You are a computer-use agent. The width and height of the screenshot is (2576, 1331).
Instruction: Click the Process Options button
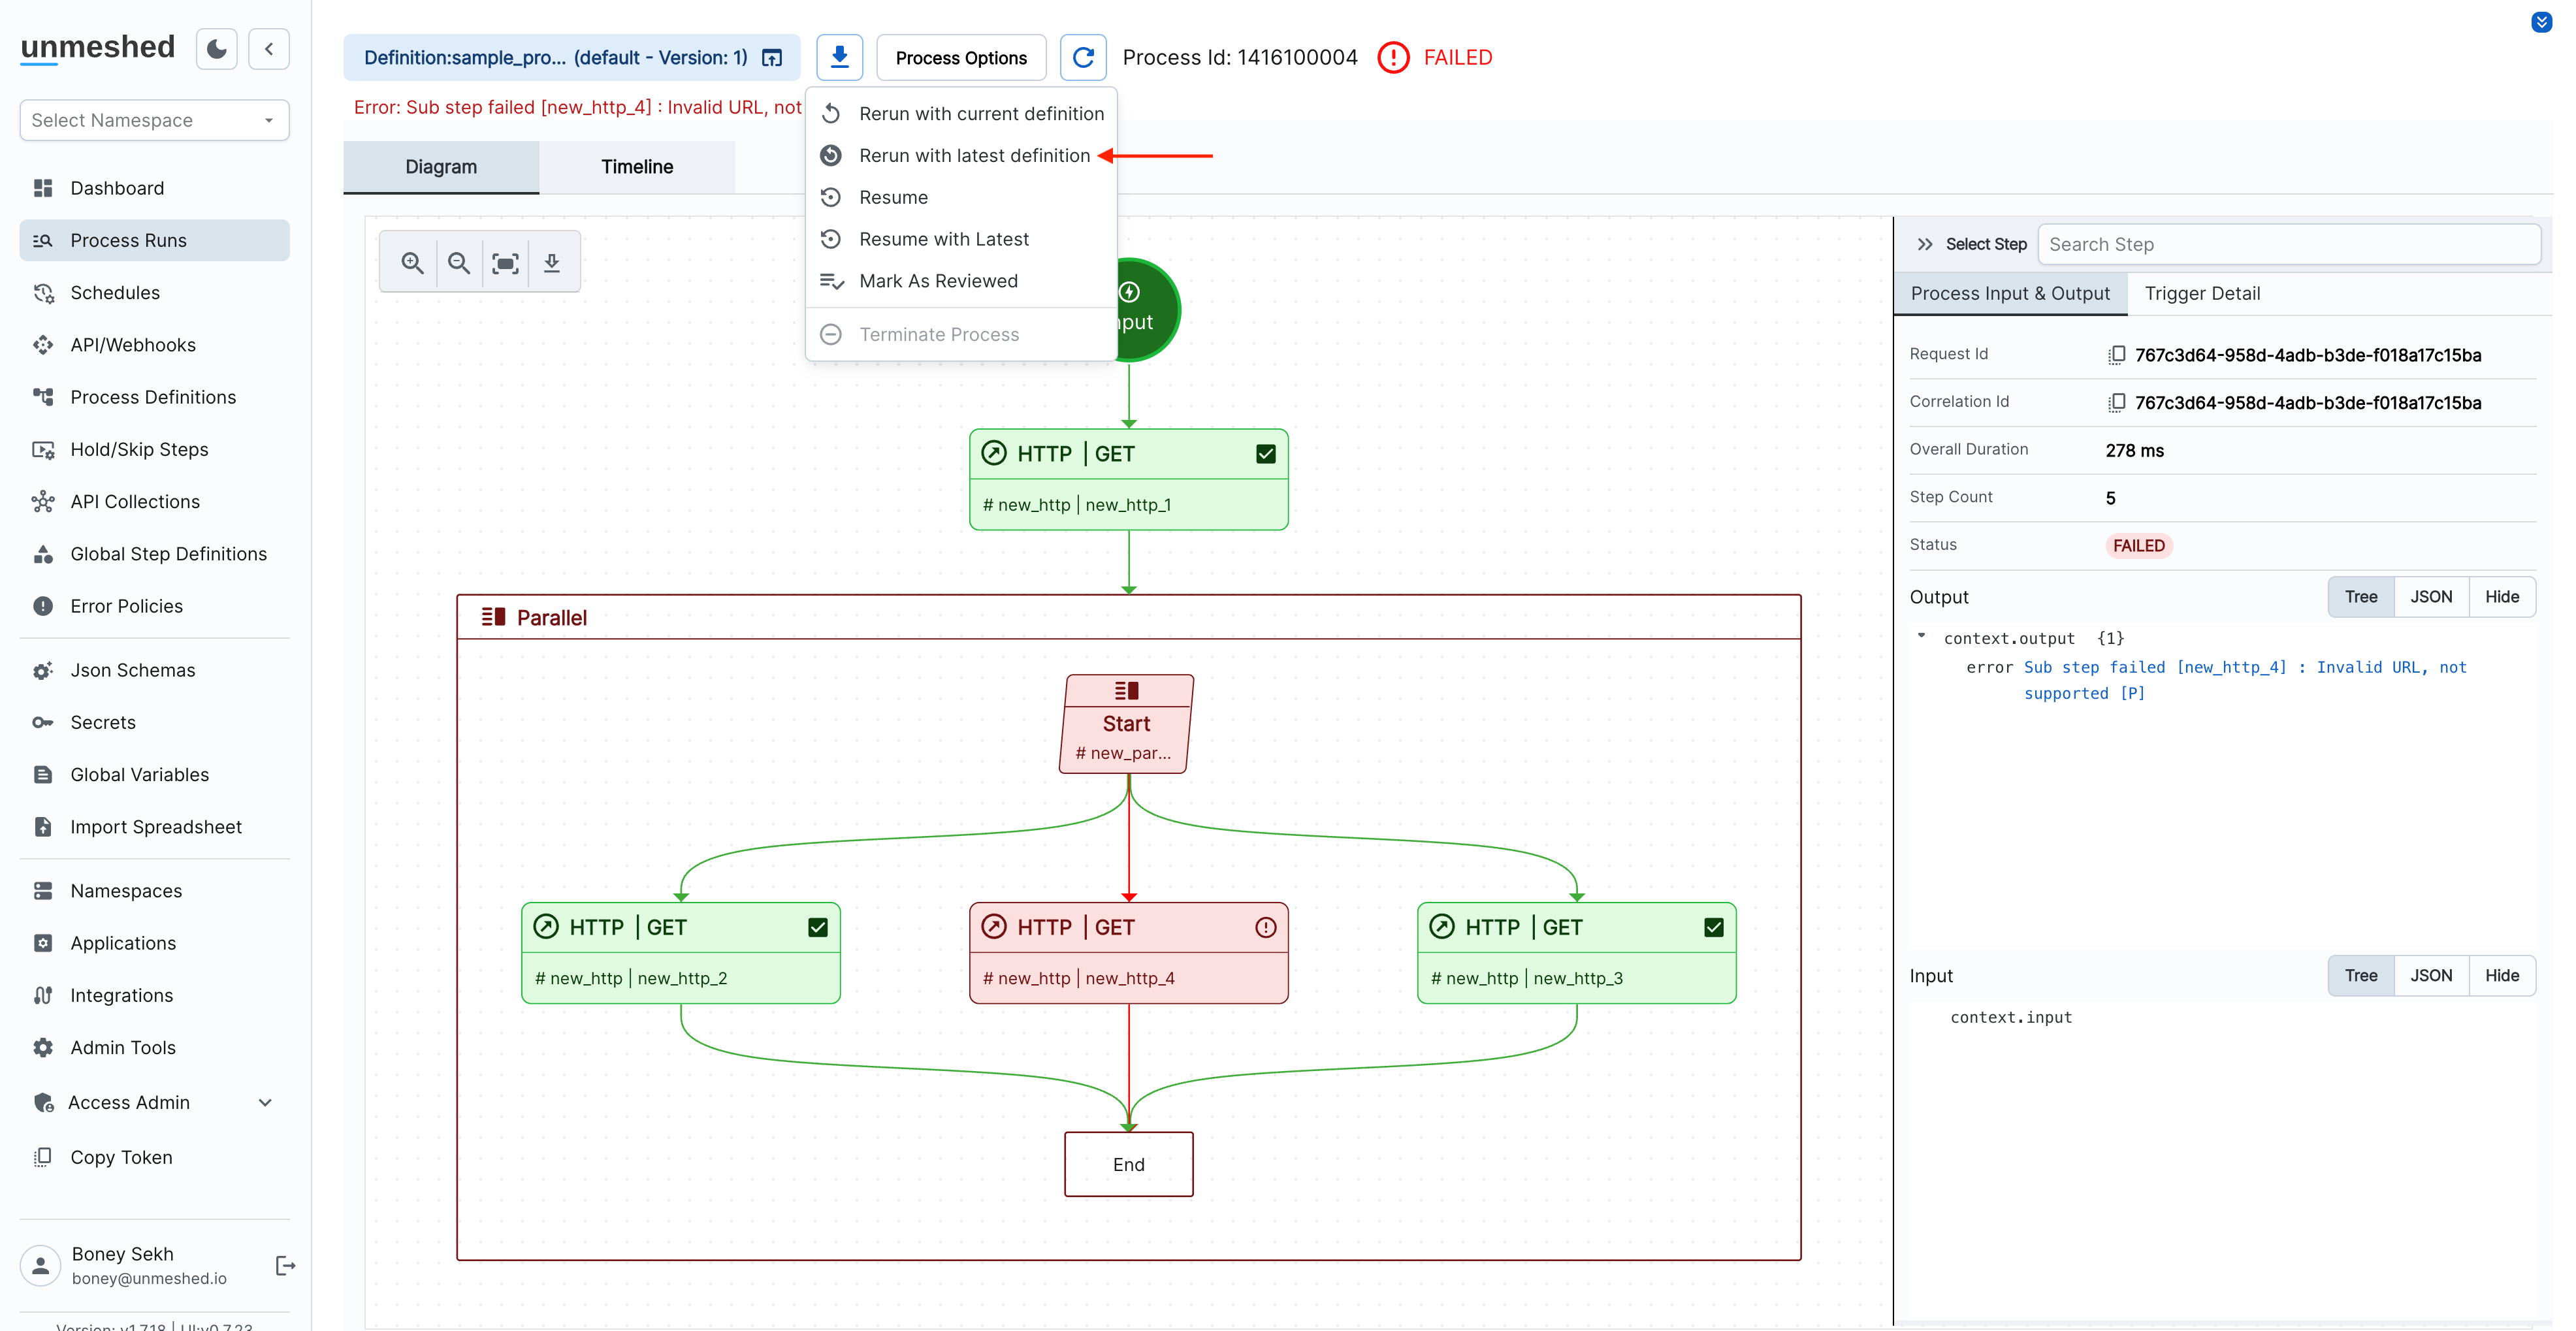961,58
